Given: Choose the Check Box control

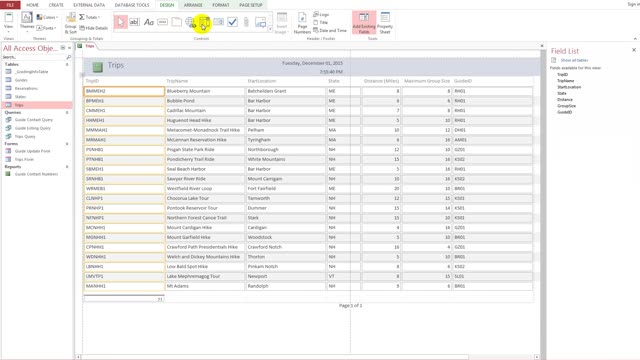Looking at the screenshot, I should [232, 22].
